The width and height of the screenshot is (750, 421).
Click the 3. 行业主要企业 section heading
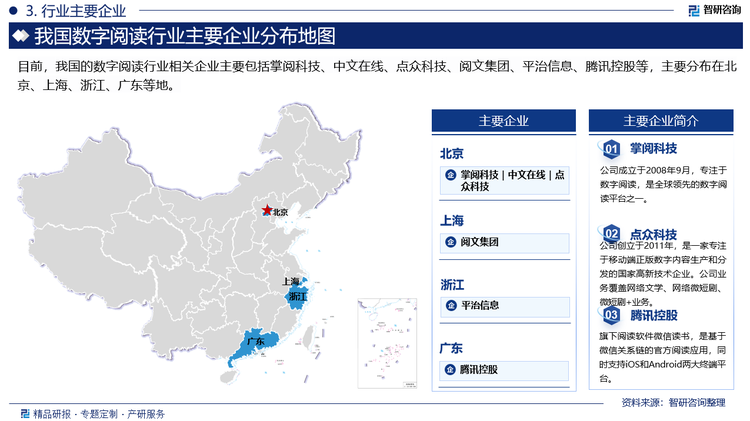click(76, 11)
